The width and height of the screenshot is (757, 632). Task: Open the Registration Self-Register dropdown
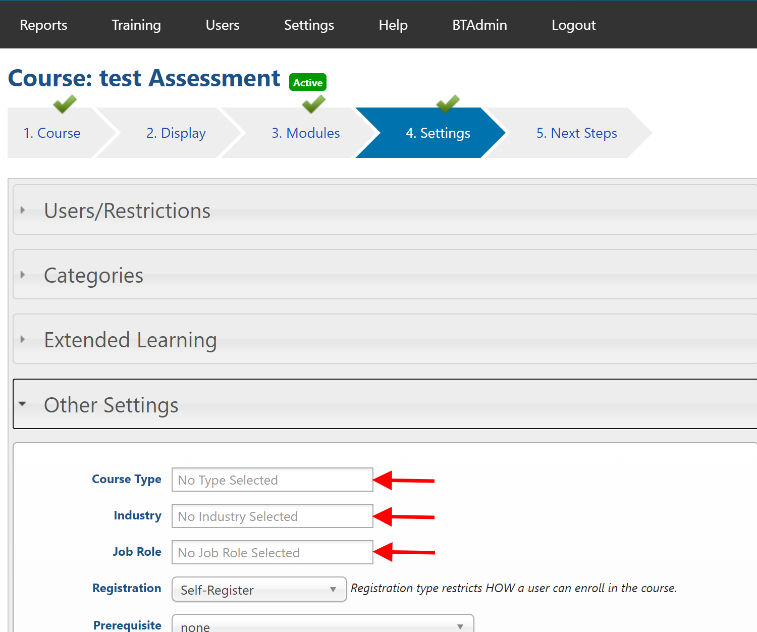pos(259,589)
